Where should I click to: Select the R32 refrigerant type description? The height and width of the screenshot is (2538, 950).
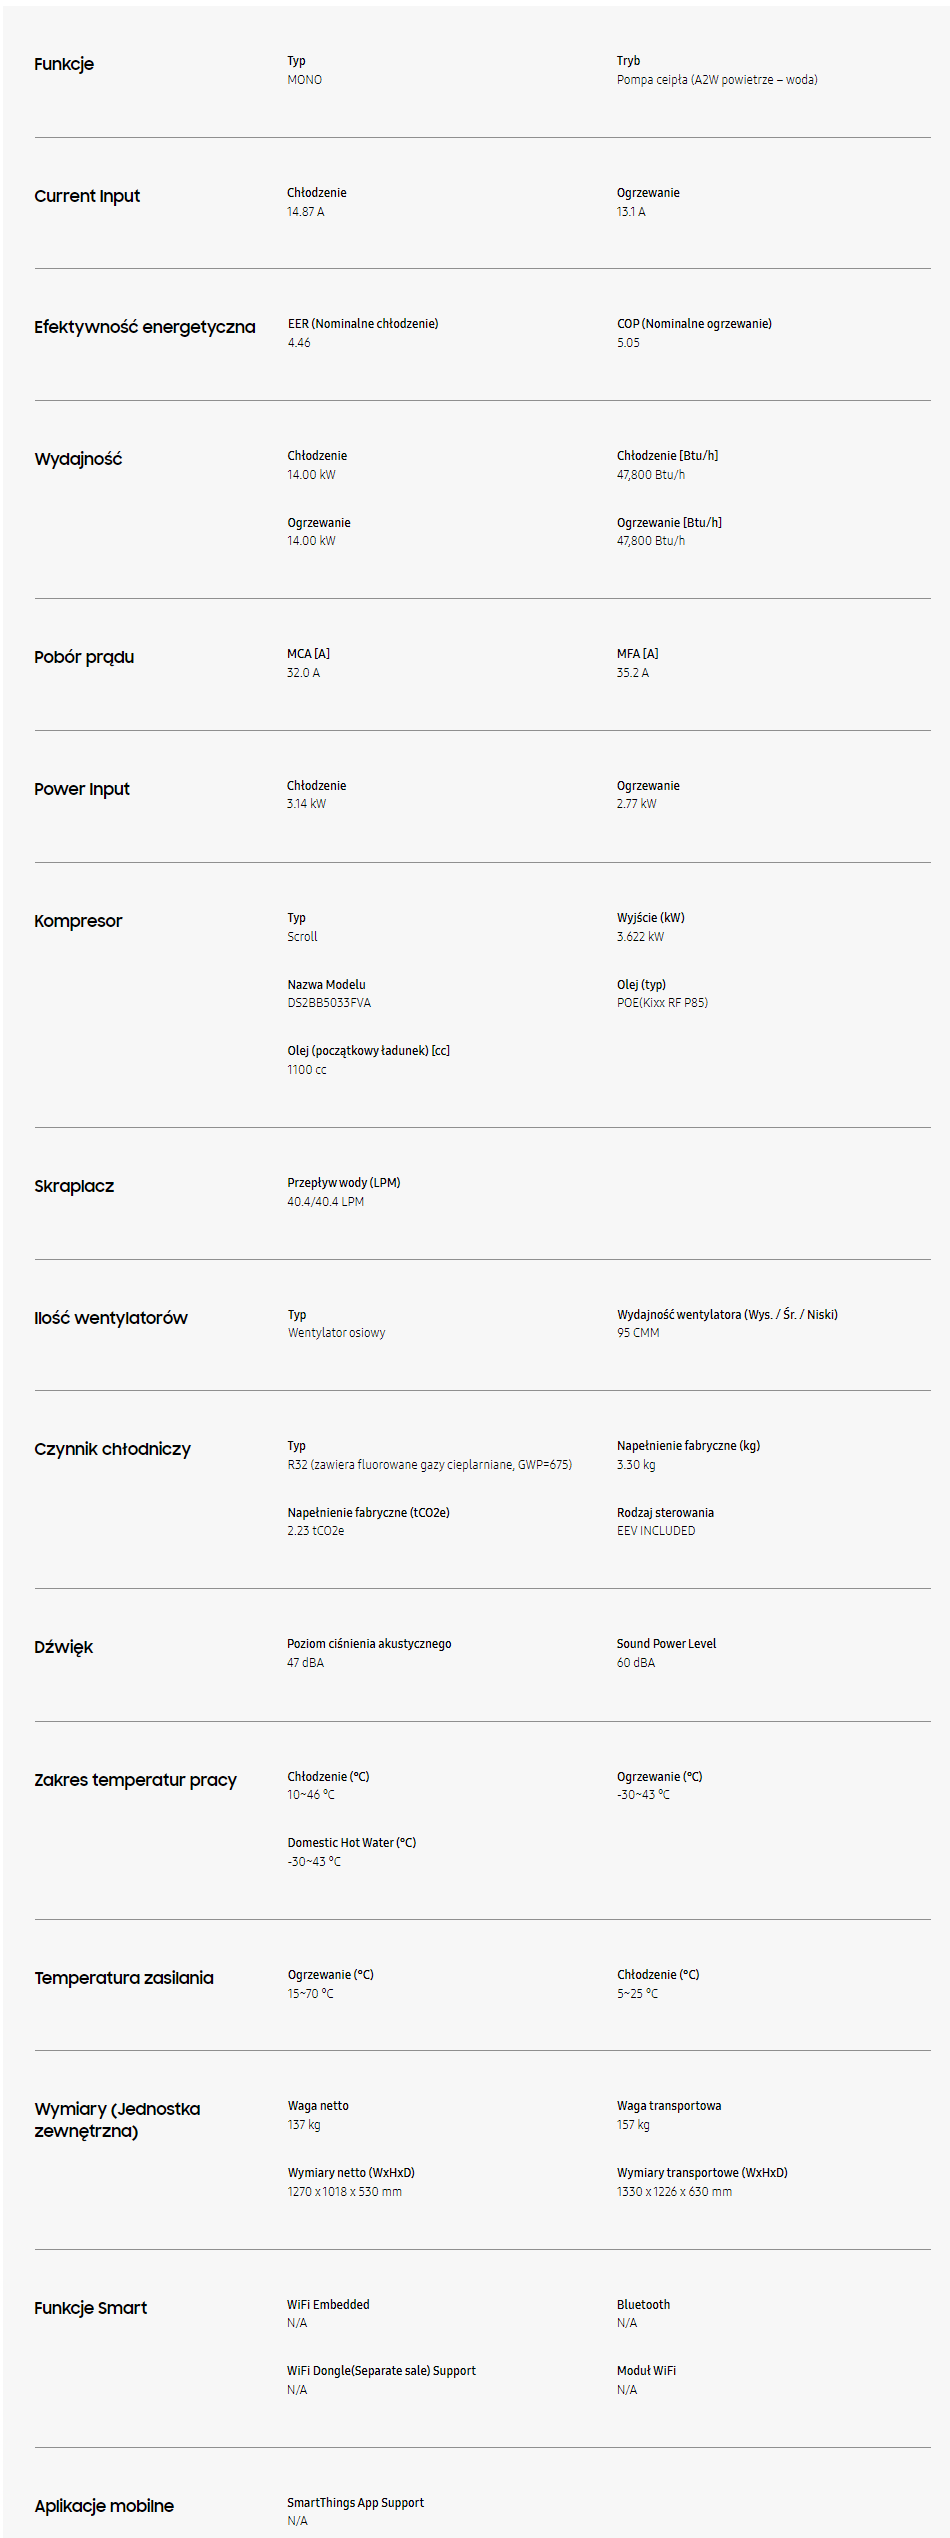coord(430,1465)
